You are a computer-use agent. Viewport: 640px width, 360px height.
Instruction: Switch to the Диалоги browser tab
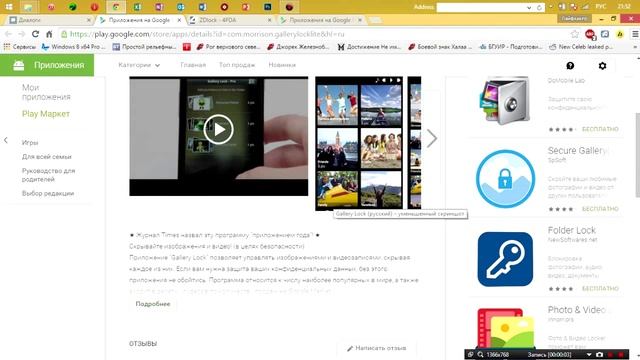(x=49, y=20)
